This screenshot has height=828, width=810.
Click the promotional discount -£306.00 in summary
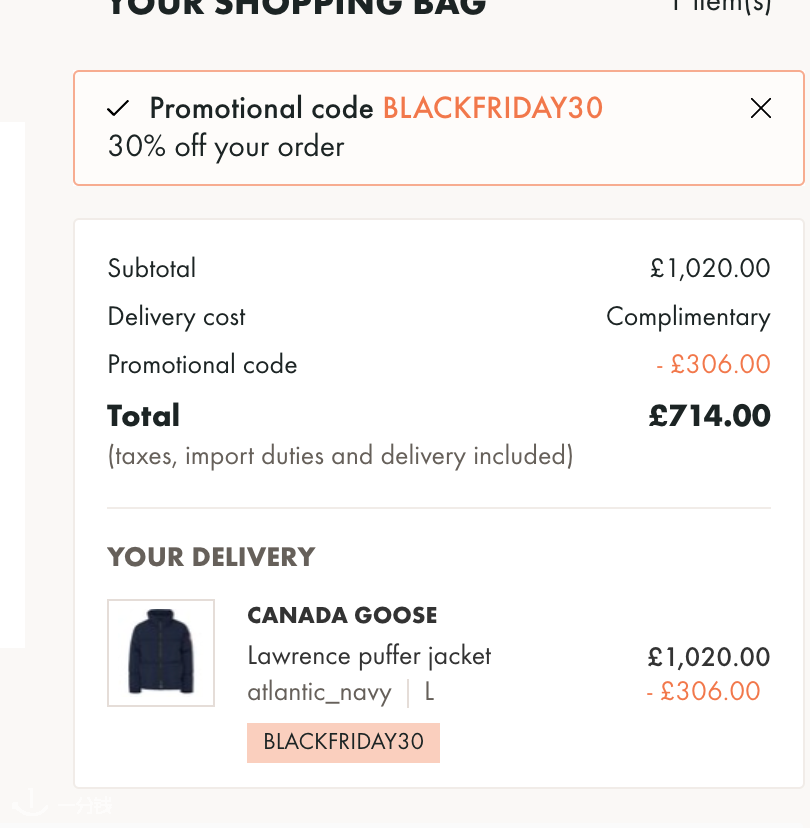pos(713,364)
